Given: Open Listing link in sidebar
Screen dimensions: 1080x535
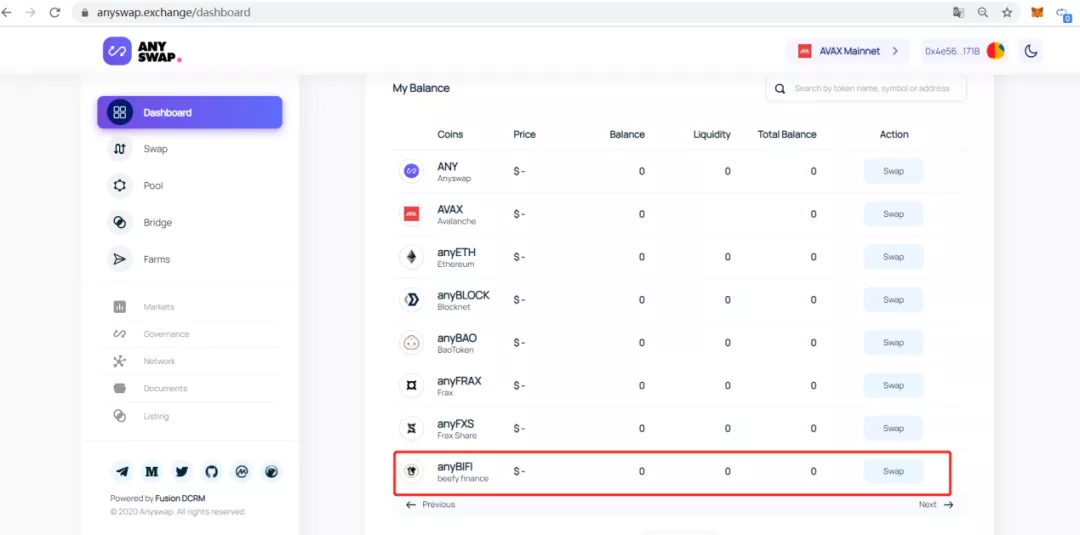Looking at the screenshot, I should 156,417.
